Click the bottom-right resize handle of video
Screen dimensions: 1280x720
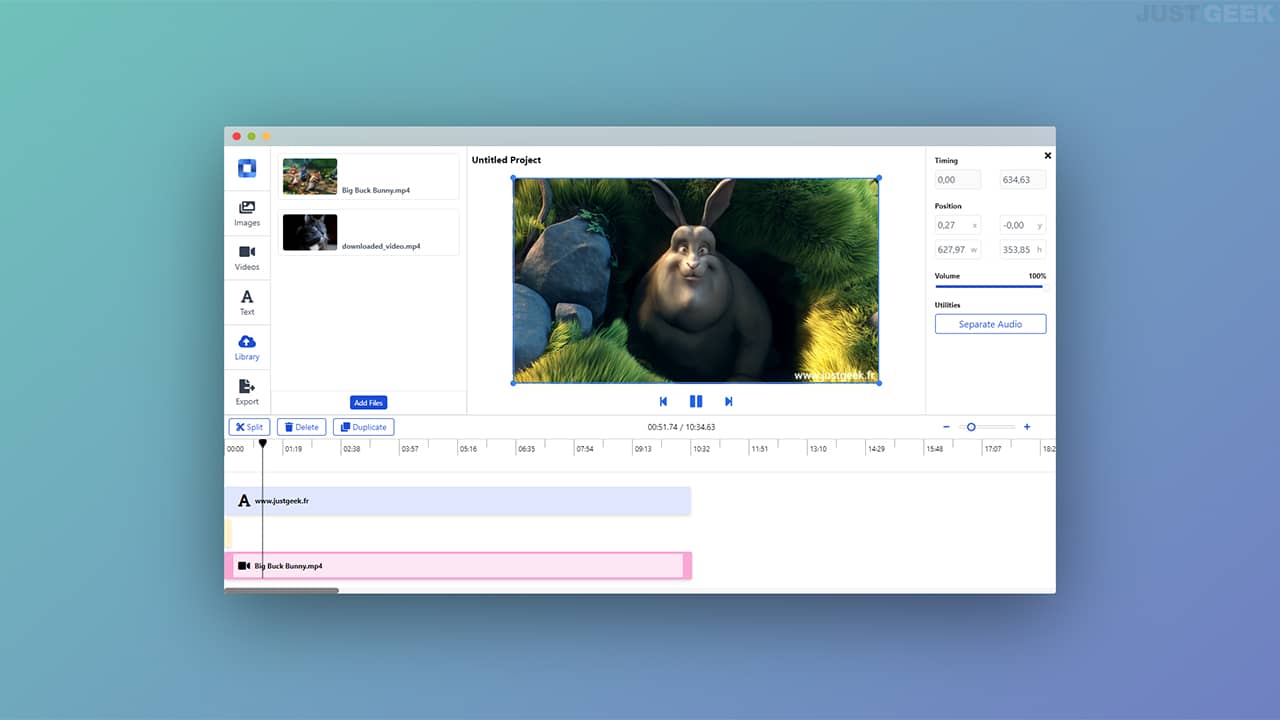[878, 383]
